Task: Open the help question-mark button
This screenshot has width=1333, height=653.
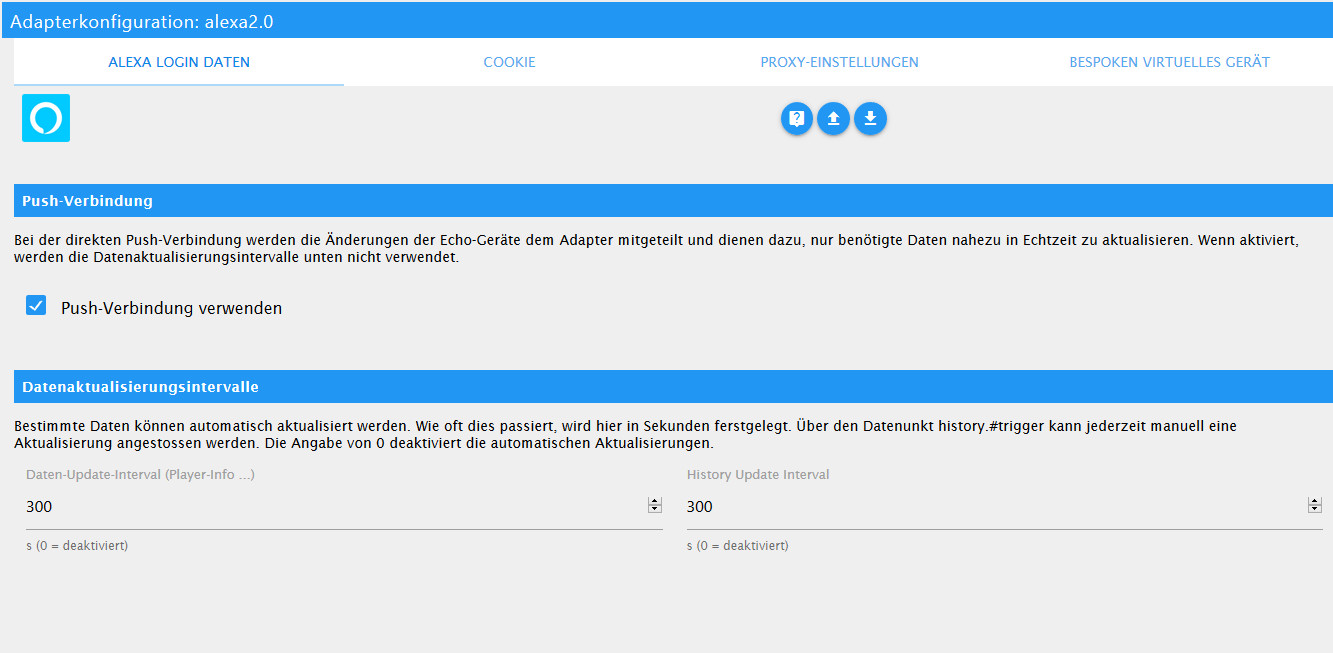Action: point(797,119)
